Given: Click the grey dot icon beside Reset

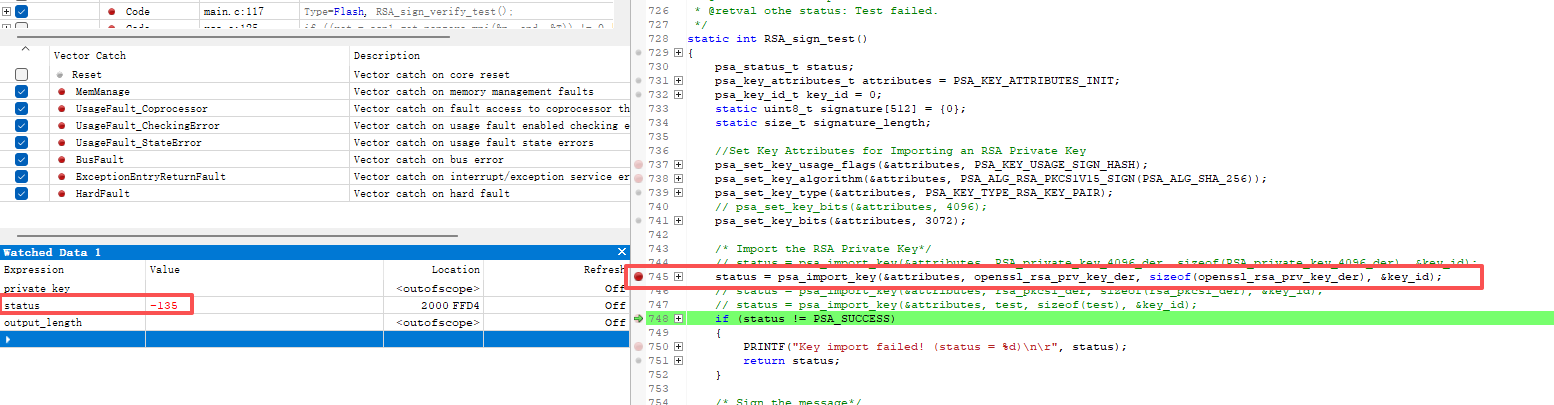Looking at the screenshot, I should [62, 74].
